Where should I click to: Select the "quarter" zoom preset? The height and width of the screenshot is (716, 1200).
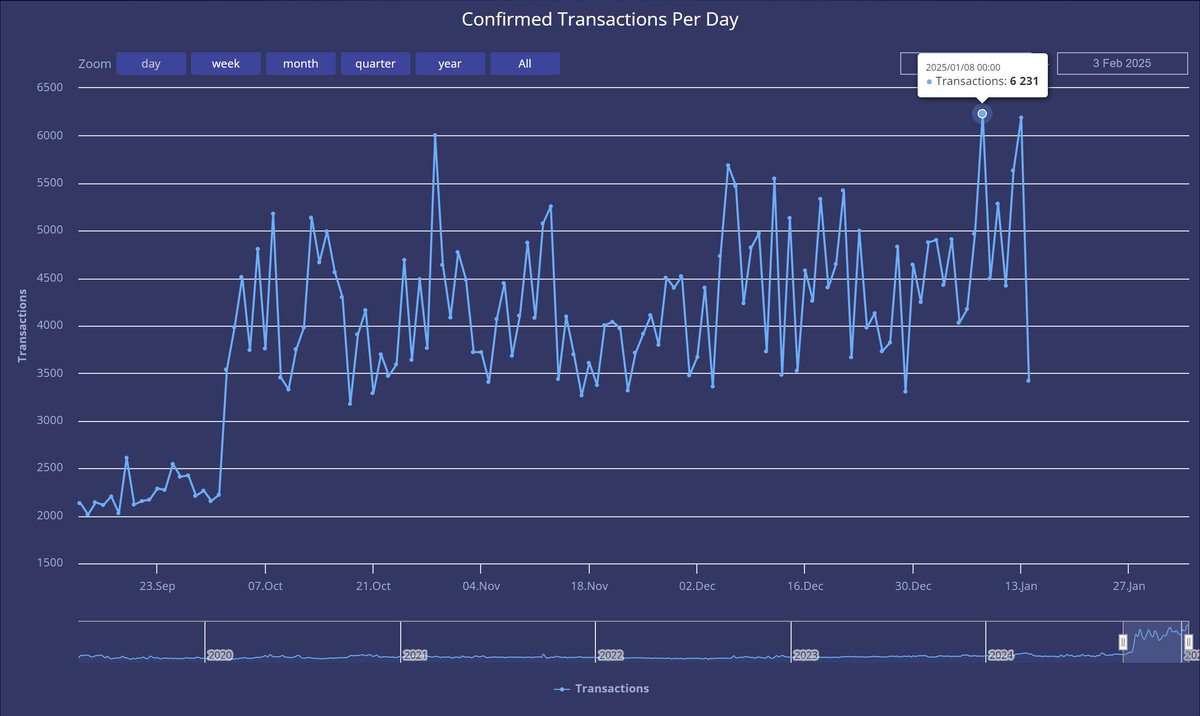coord(375,63)
